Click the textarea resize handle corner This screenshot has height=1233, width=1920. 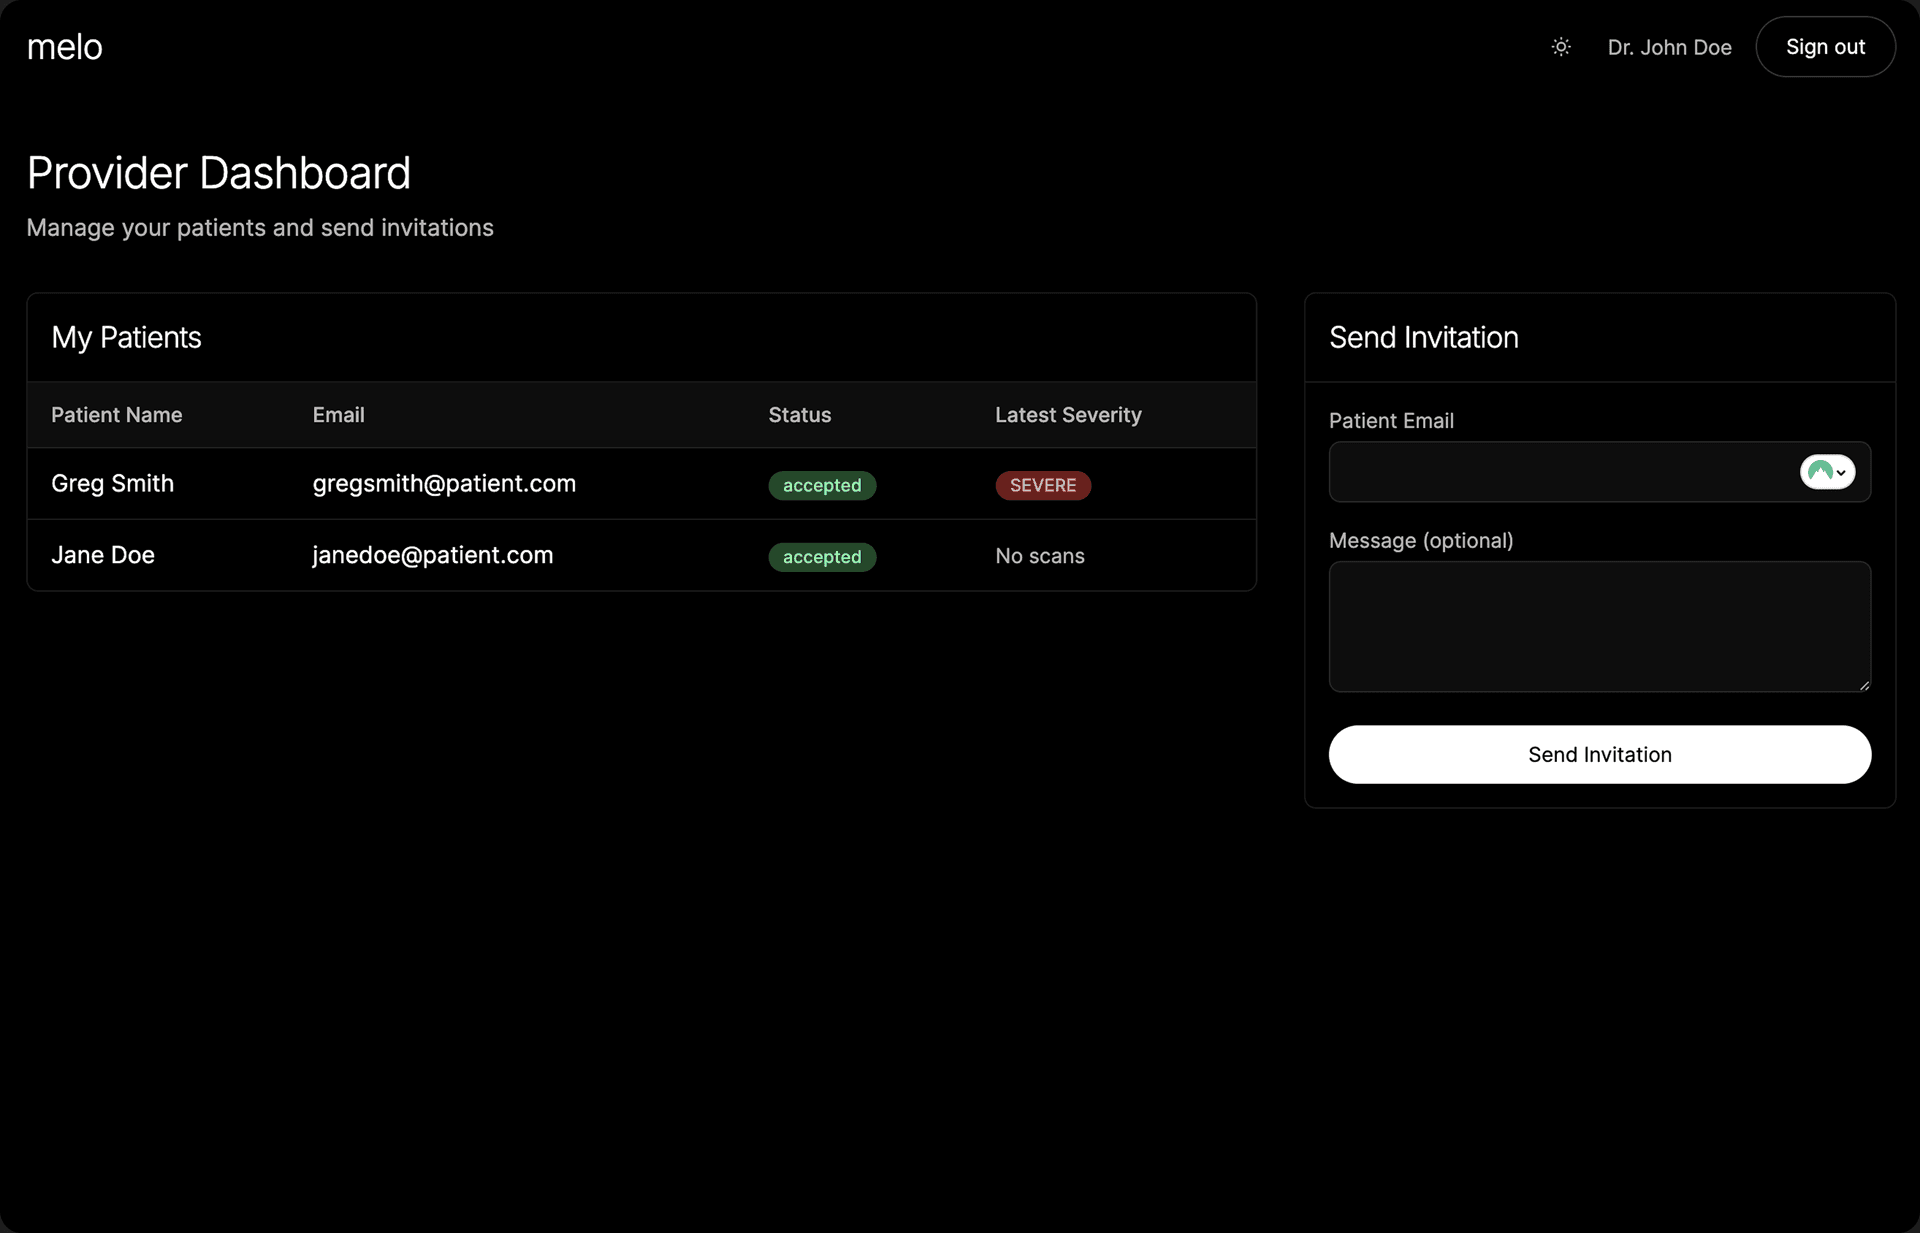tap(1864, 685)
